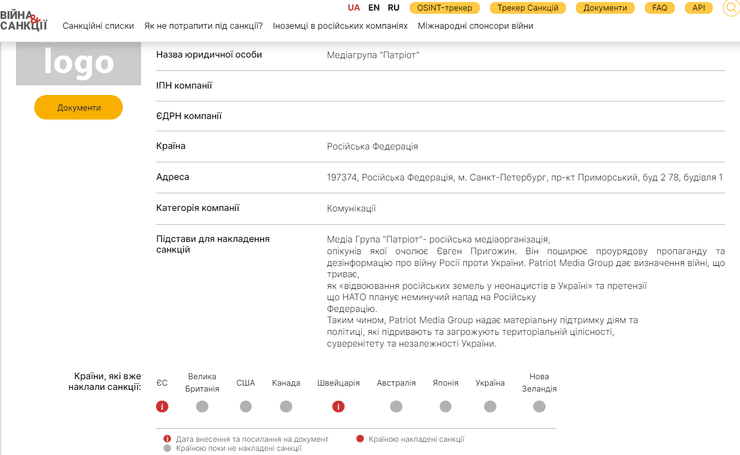Switch the site language to EN
This screenshot has height=455, width=740.
[x=374, y=8]
